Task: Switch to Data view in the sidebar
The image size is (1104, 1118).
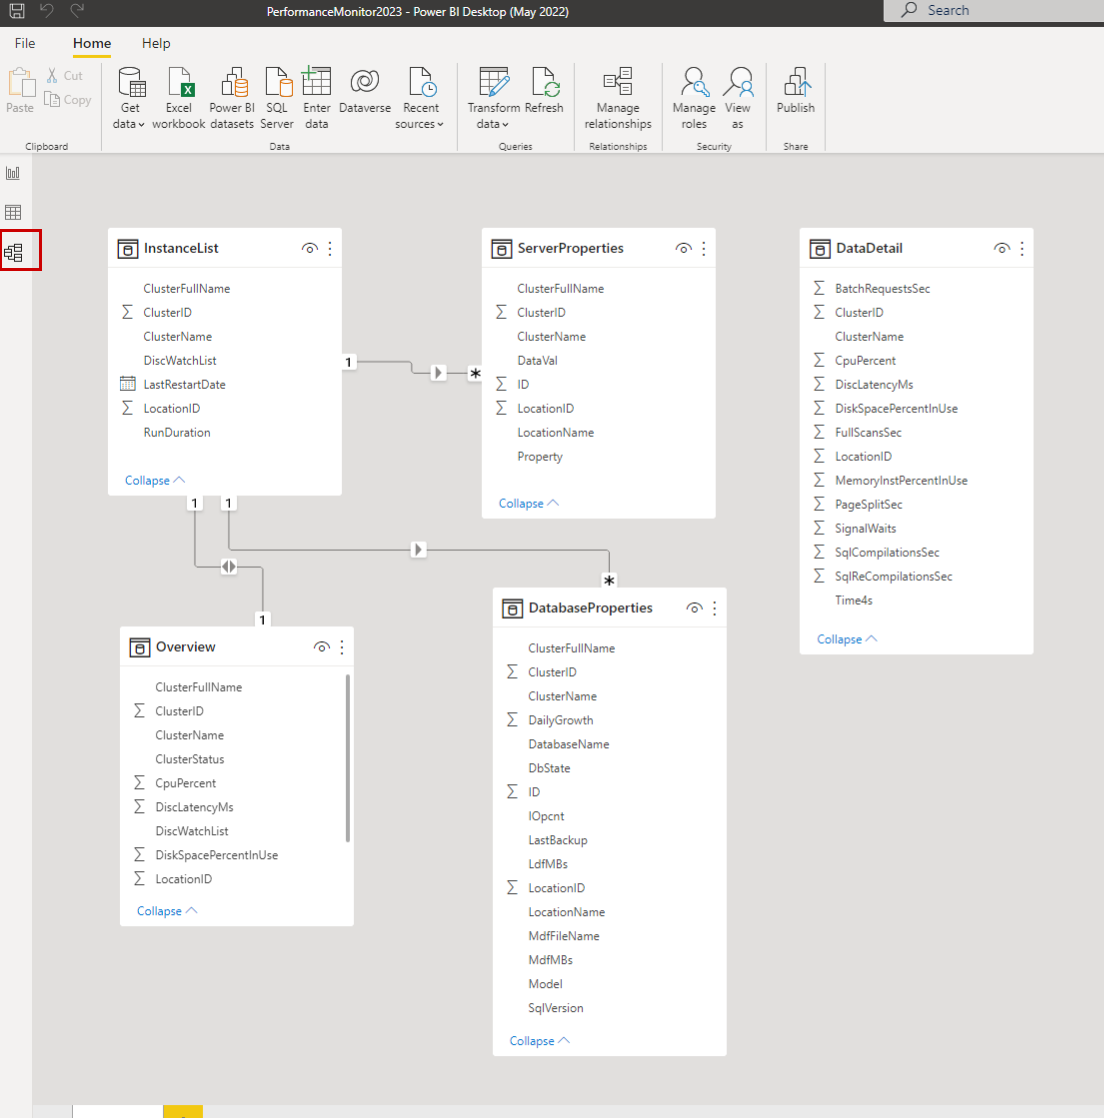Action: pos(13,212)
